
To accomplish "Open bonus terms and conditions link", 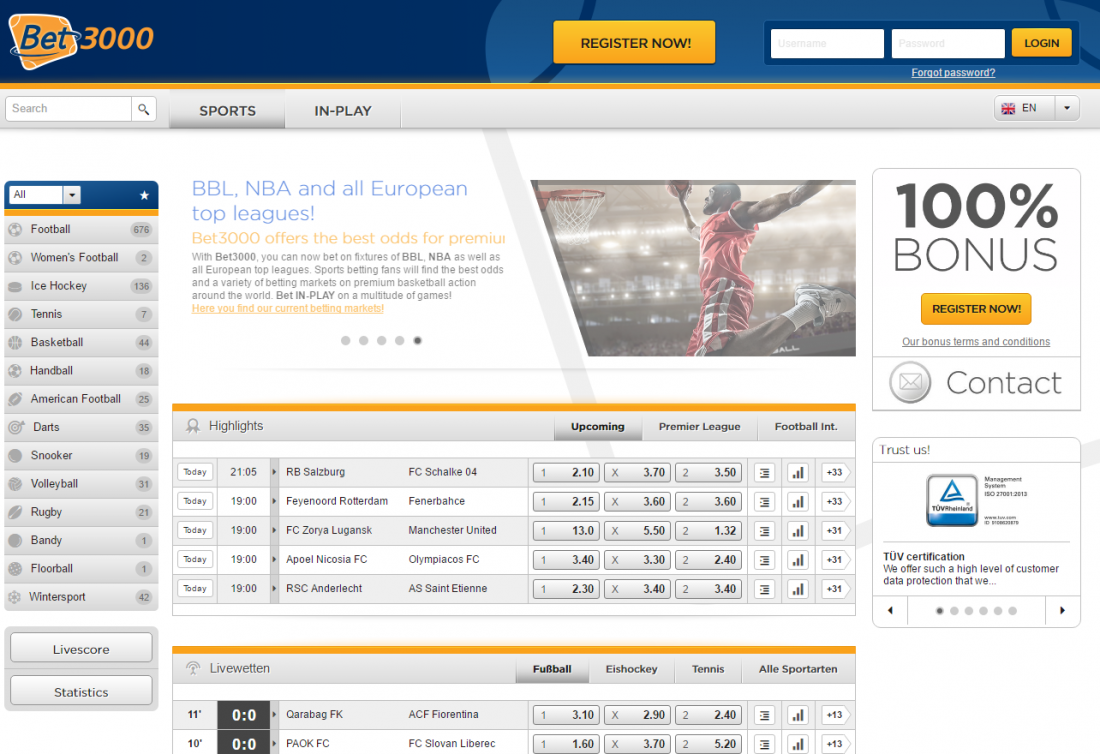I will 976,342.
